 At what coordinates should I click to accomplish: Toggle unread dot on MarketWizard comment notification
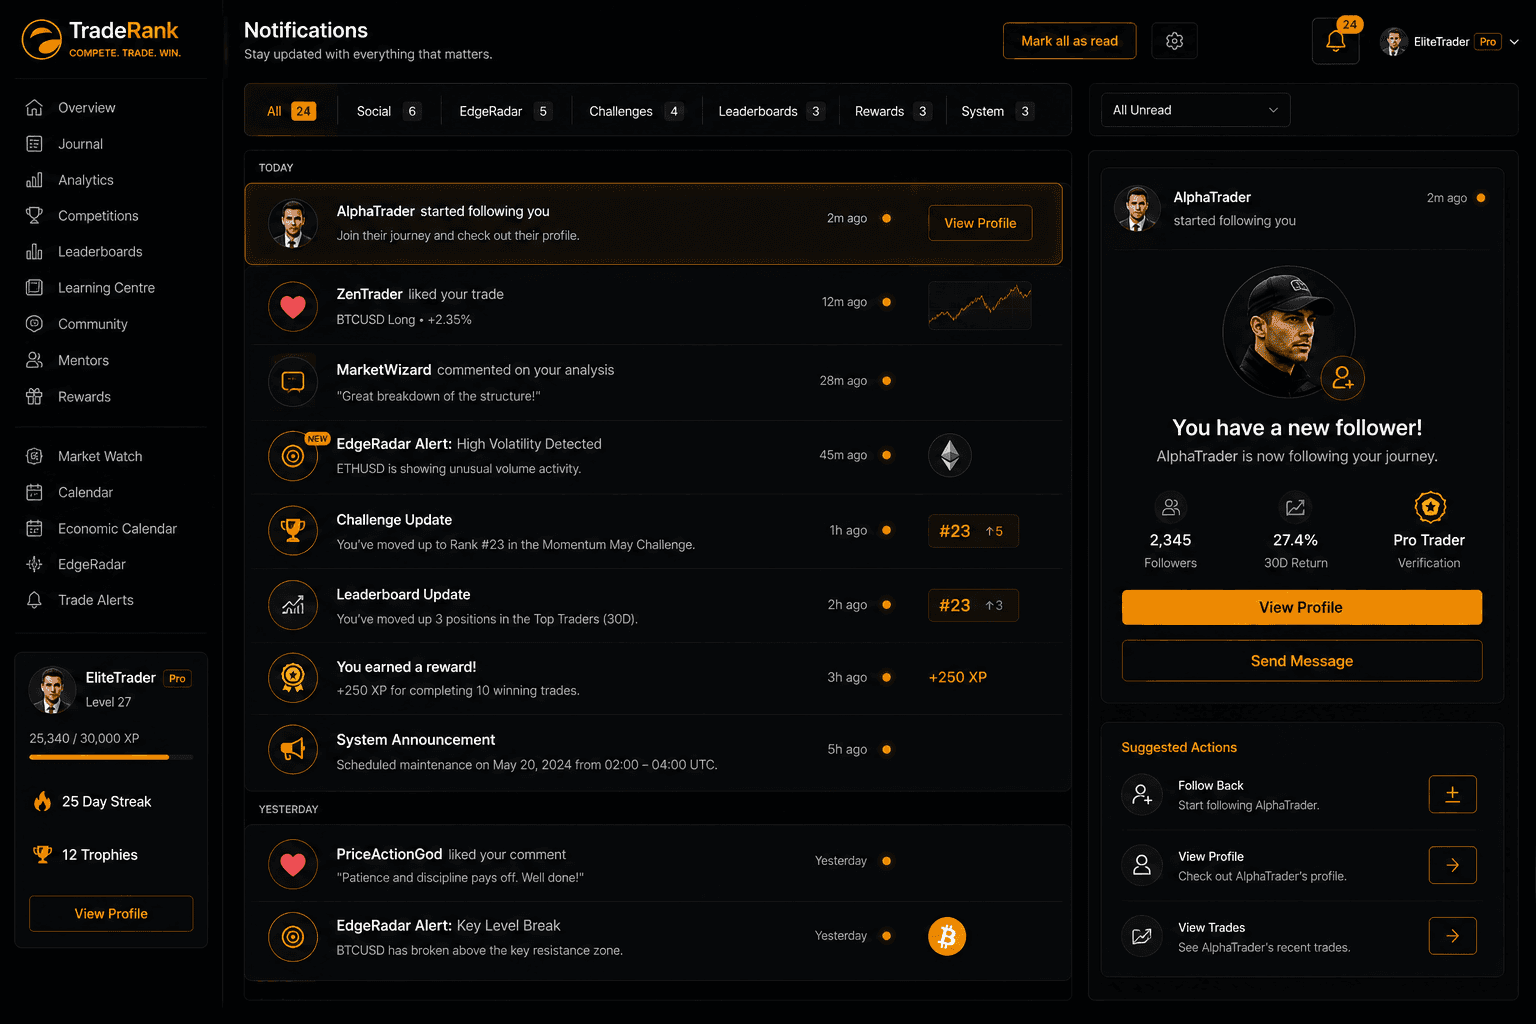886,381
